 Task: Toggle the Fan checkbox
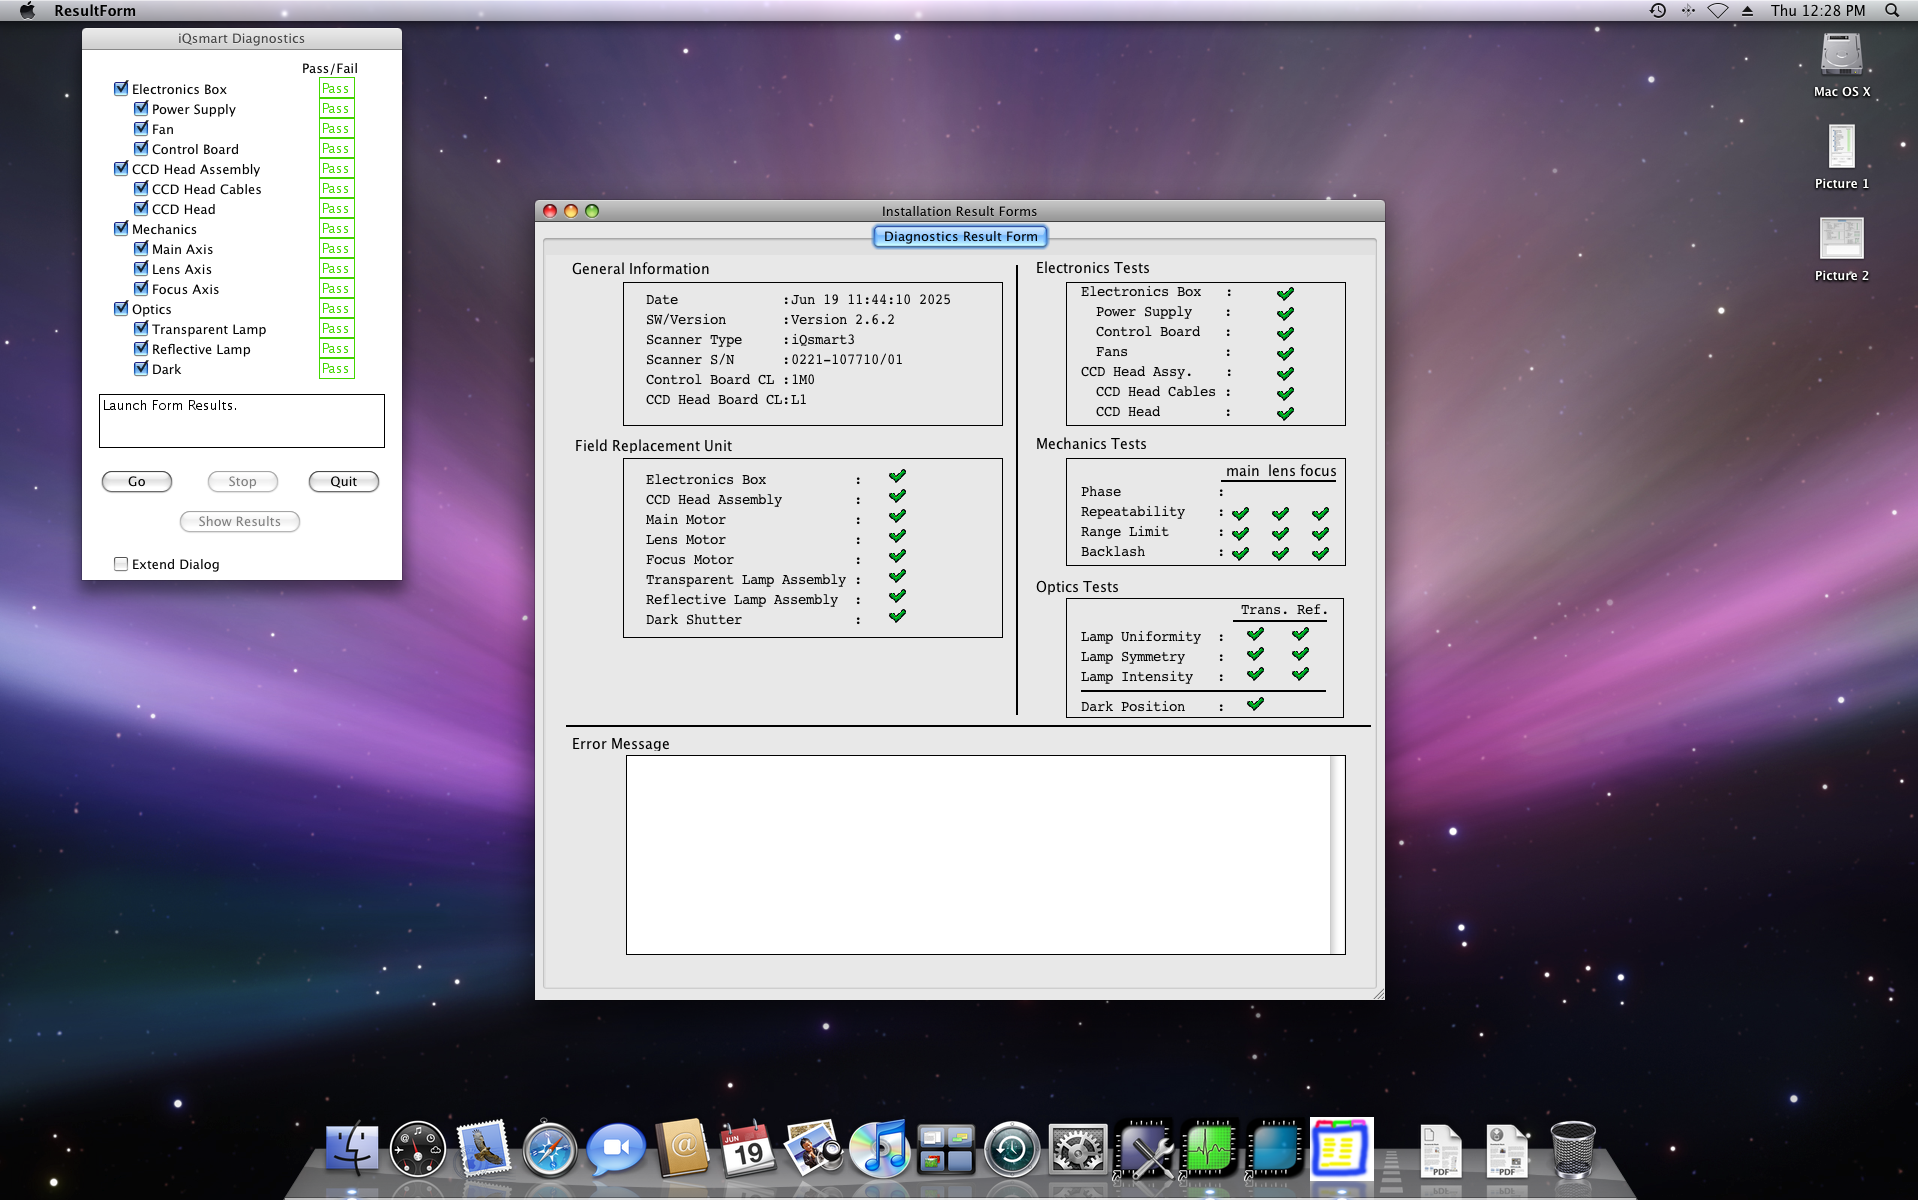tap(141, 128)
